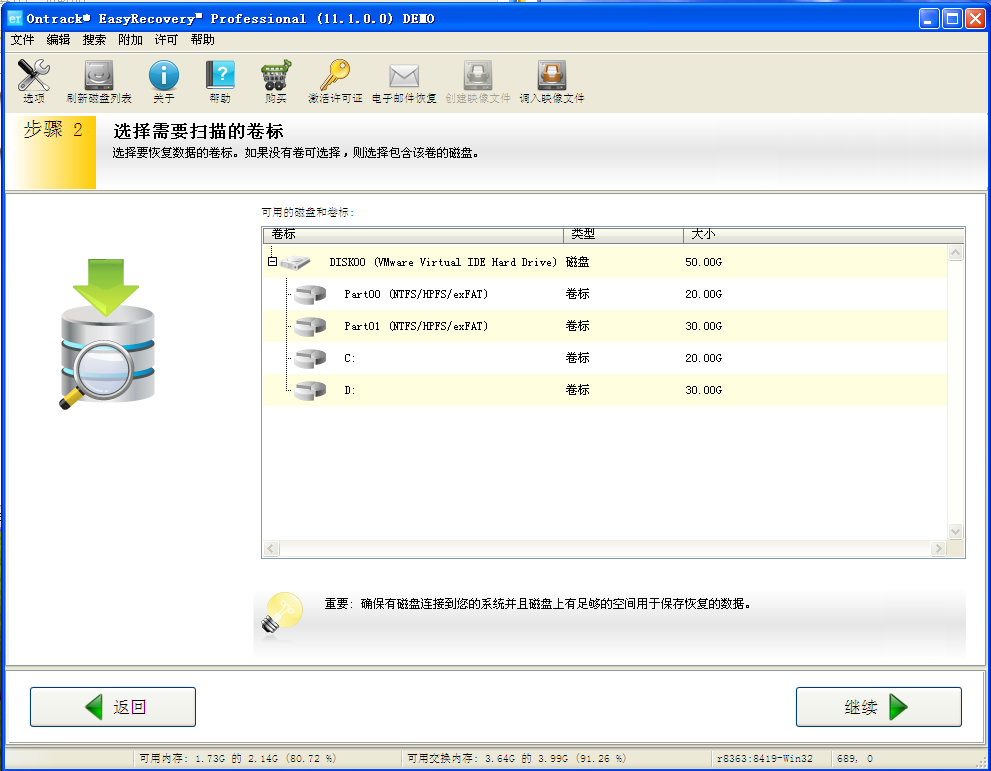This screenshot has width=991, height=771.
Task: Open the 文件 menu
Action: (x=22, y=40)
